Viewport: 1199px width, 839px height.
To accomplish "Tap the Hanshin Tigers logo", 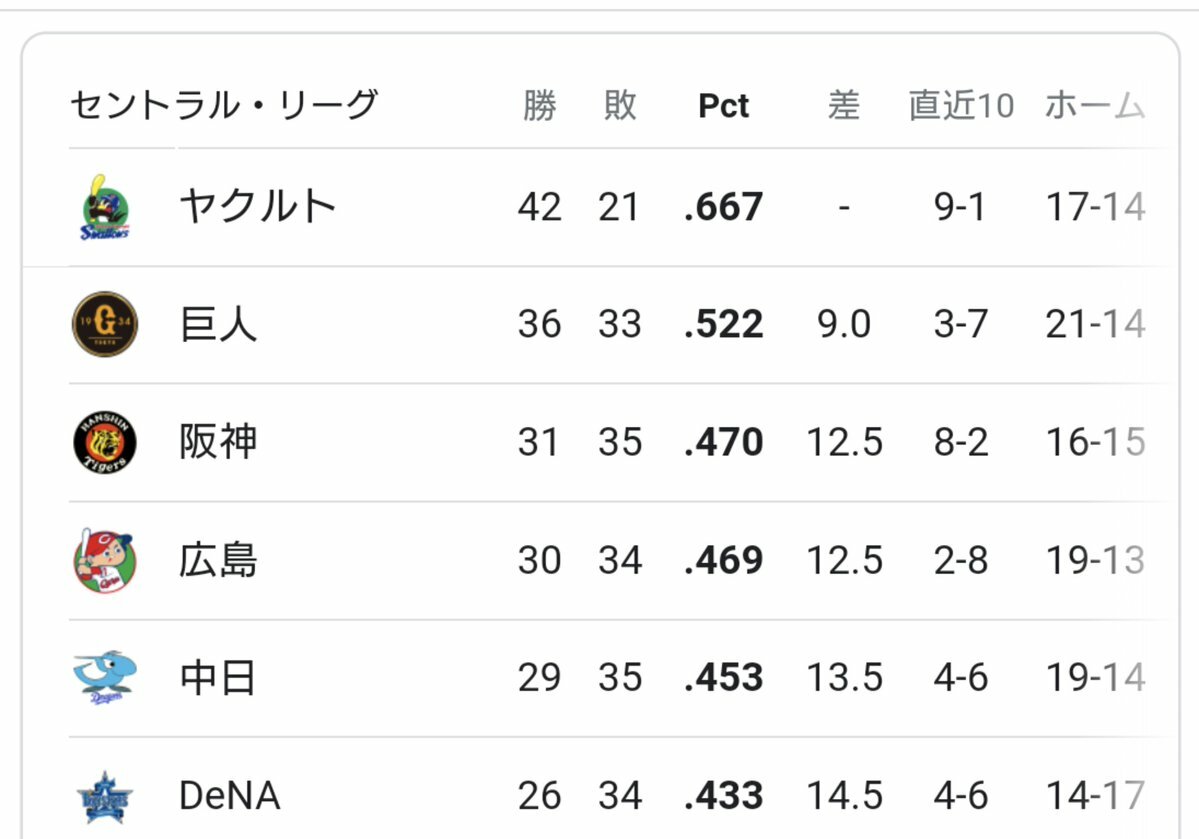I will (105, 442).
